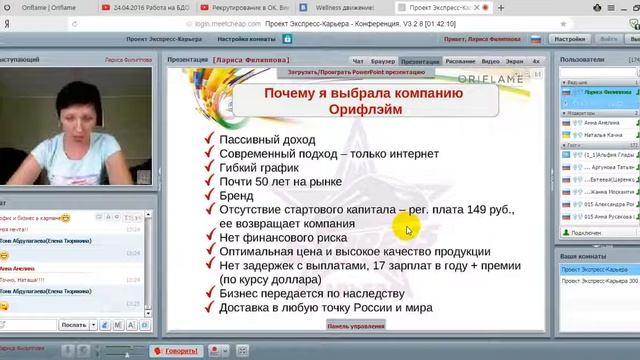
Task: Switch to the Oriflame browser tab
Action: click(48, 8)
